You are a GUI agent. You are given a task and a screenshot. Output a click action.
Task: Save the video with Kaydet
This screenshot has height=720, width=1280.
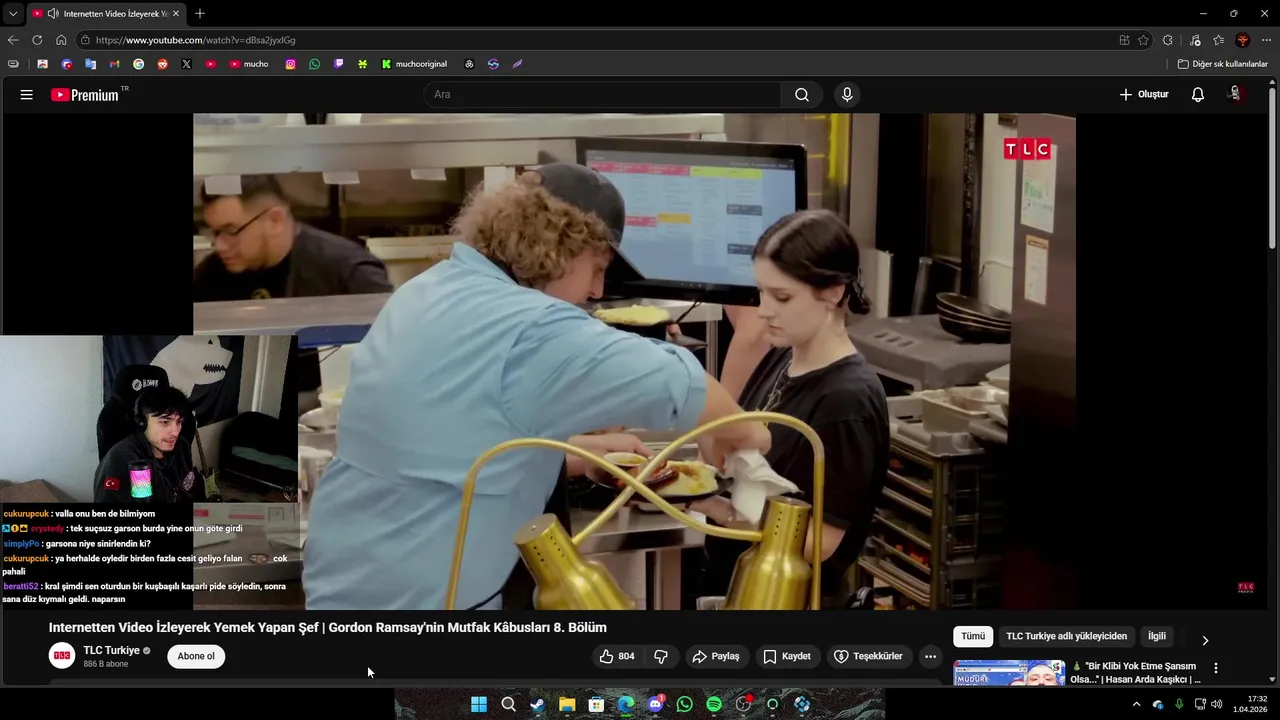click(x=786, y=656)
